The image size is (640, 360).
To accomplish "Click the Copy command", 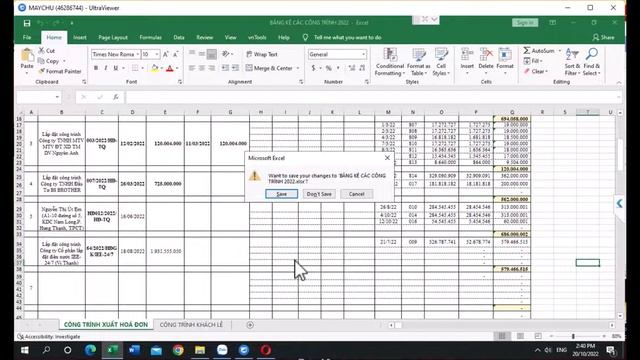I will coord(49,61).
